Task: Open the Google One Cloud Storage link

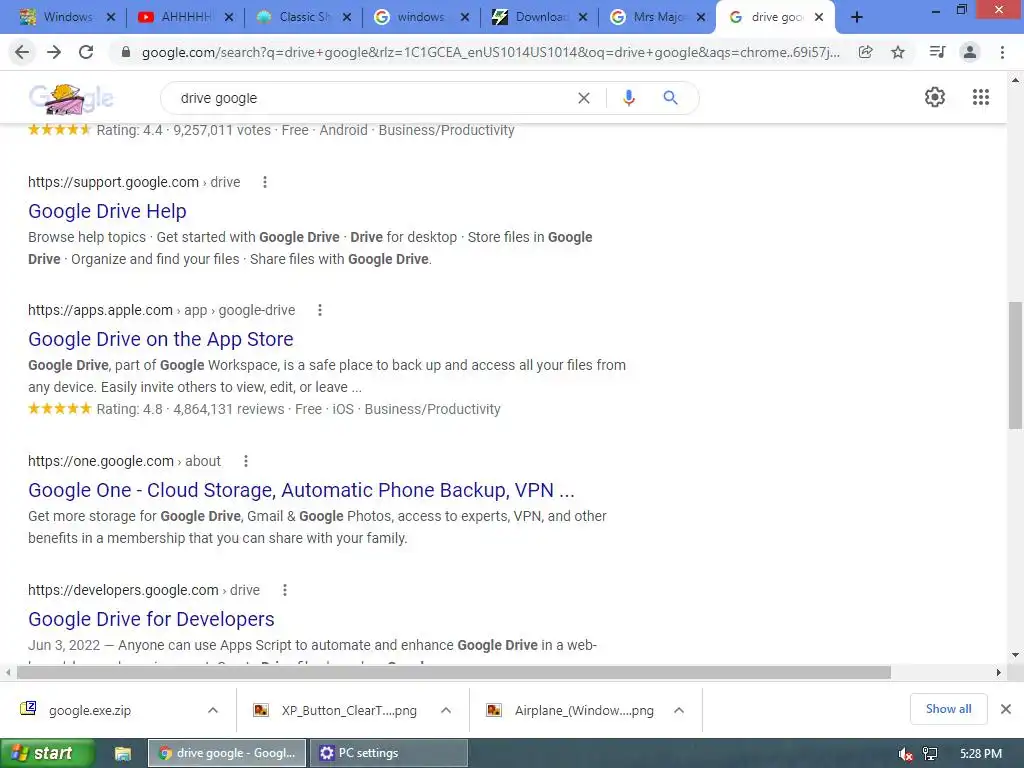Action: (x=301, y=490)
